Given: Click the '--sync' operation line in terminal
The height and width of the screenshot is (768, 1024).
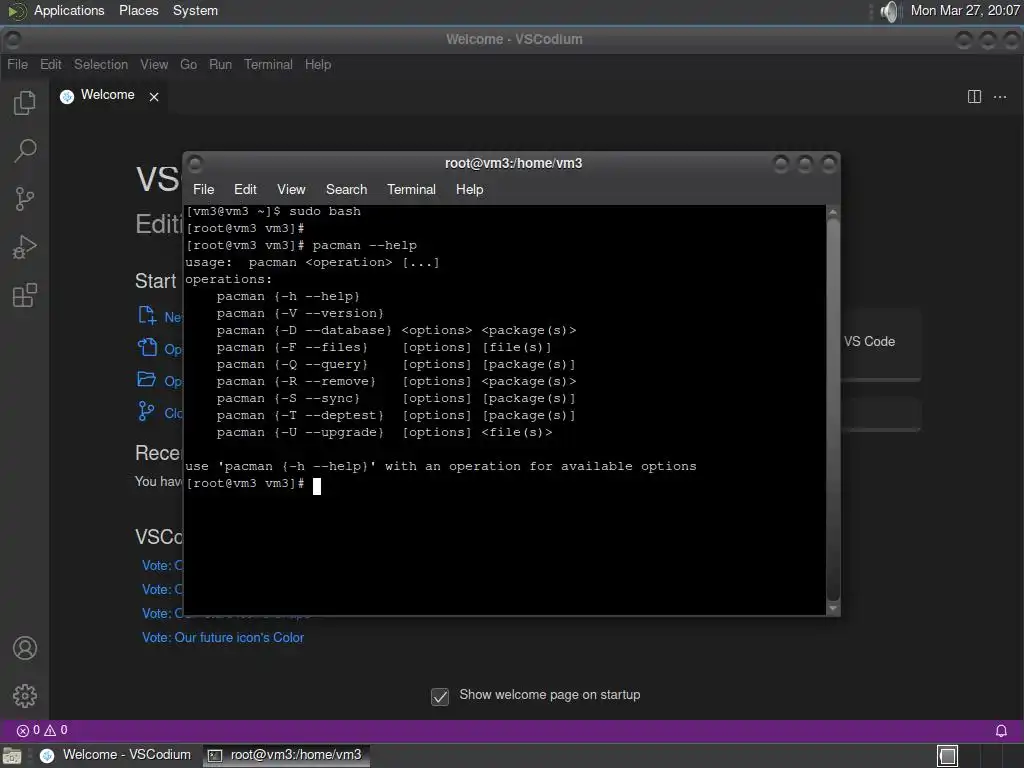Looking at the screenshot, I should pos(396,398).
